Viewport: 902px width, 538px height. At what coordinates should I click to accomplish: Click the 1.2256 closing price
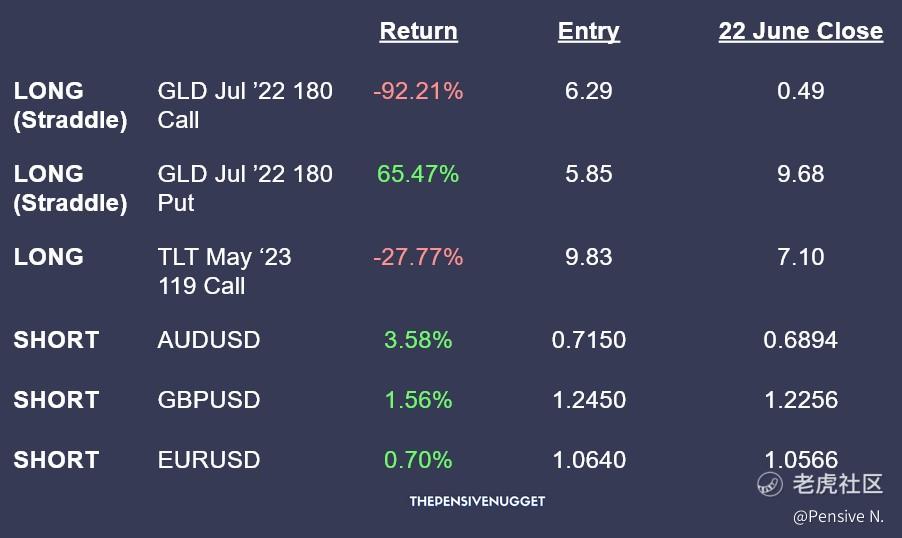tap(800, 400)
